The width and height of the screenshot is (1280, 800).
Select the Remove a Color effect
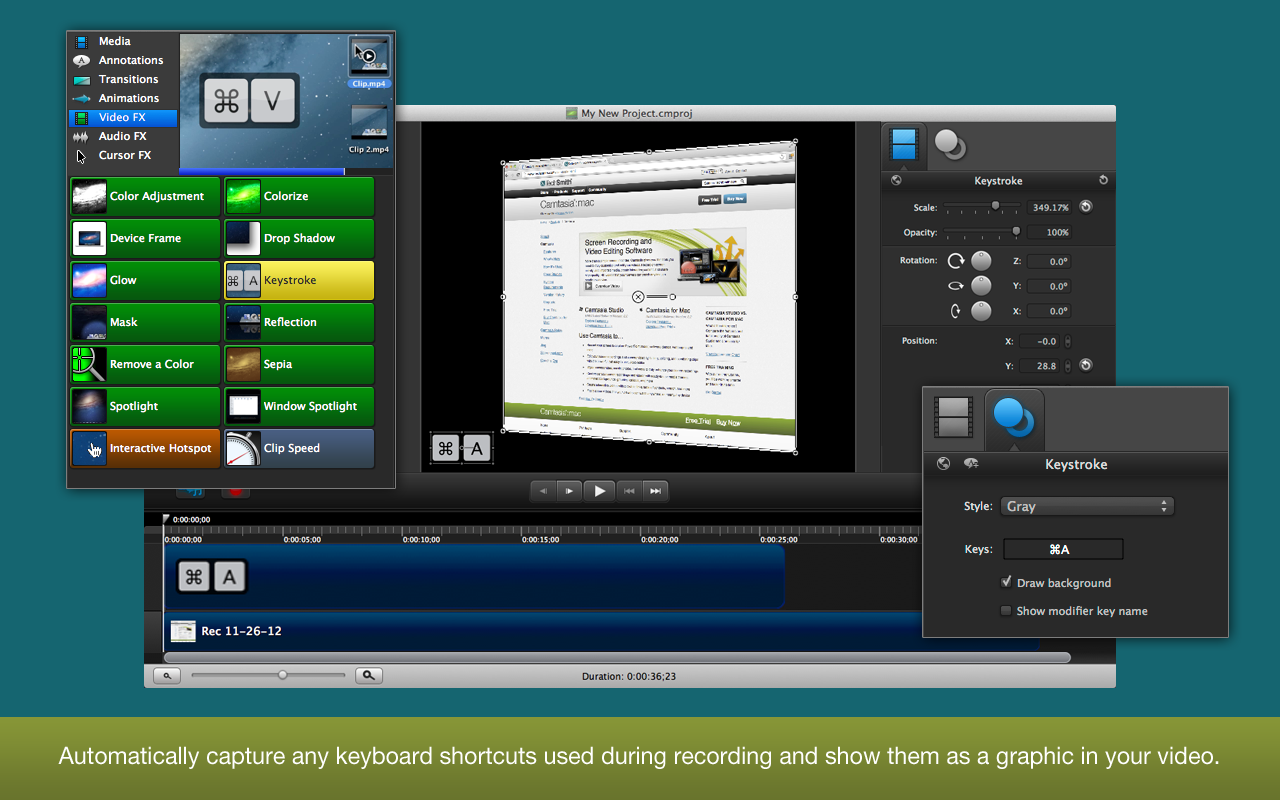click(145, 365)
